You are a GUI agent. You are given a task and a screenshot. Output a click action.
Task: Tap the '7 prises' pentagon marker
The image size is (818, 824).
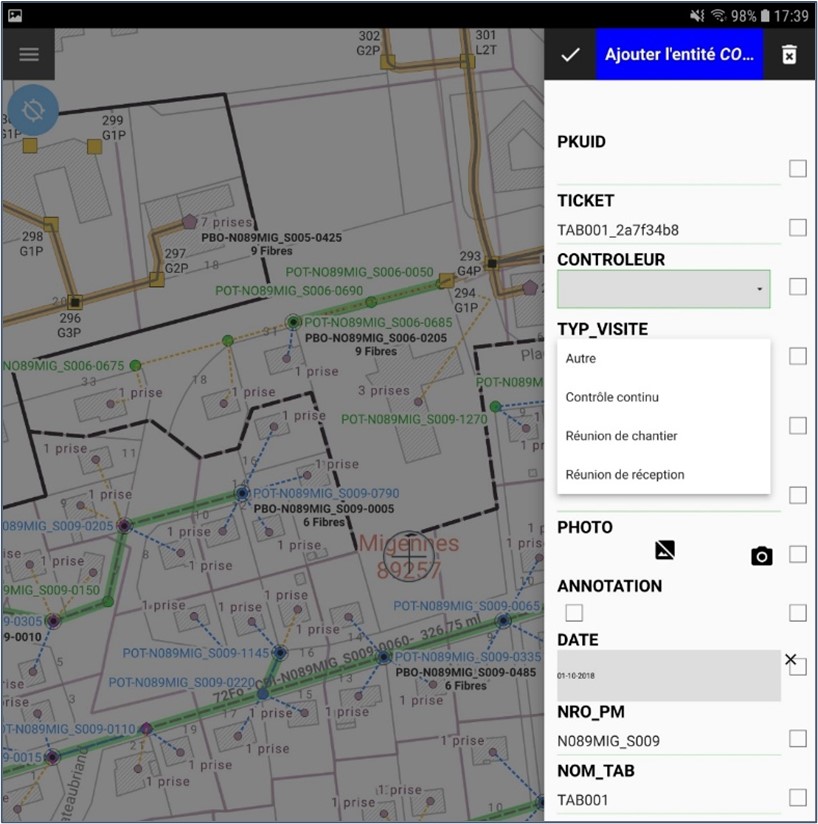point(189,222)
